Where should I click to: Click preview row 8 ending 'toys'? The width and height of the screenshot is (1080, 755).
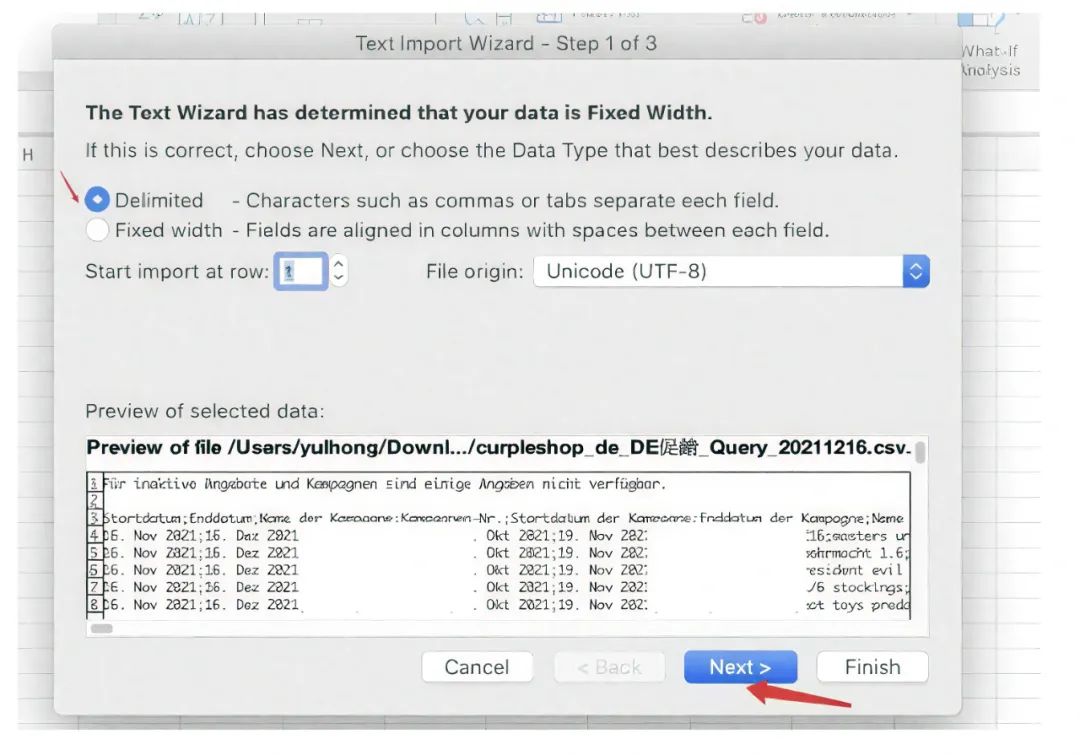click(x=847, y=605)
